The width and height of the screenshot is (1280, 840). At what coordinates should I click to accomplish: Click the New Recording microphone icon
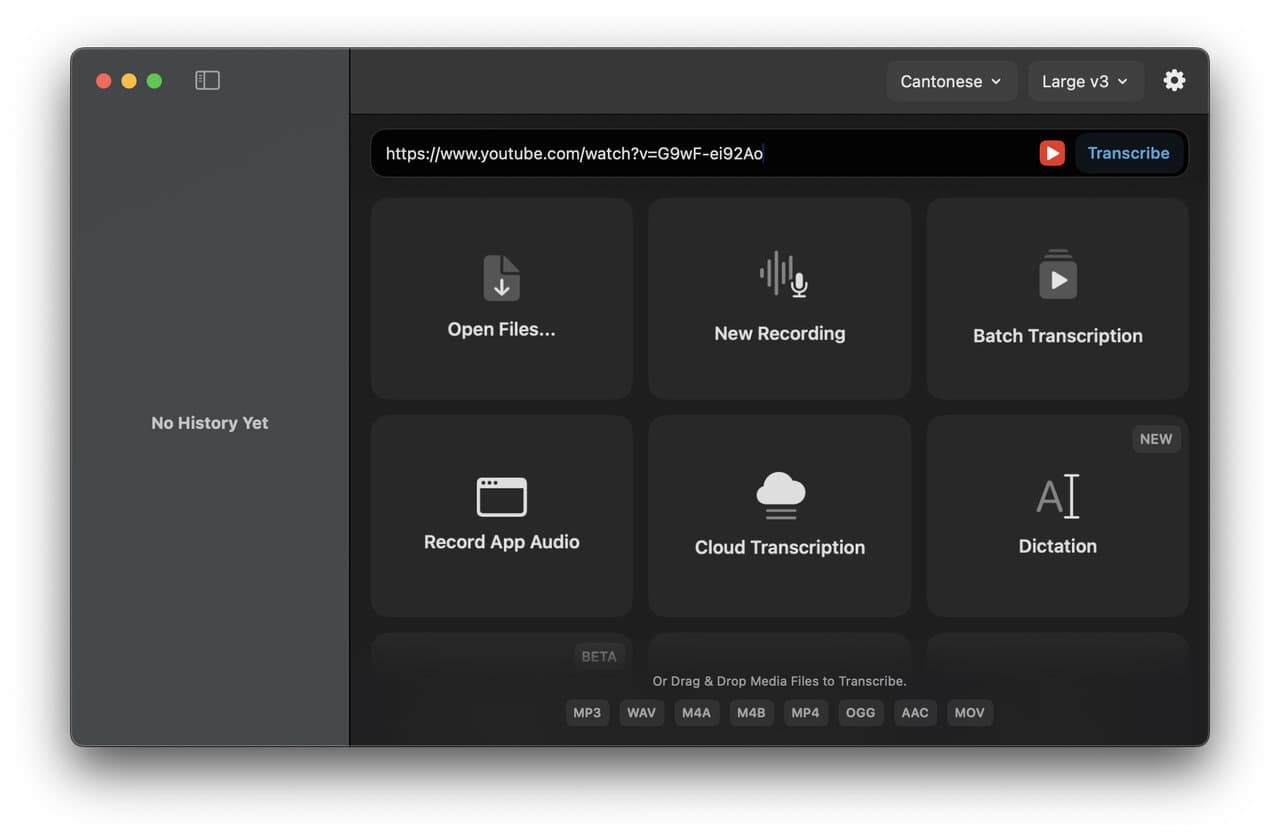click(x=782, y=275)
